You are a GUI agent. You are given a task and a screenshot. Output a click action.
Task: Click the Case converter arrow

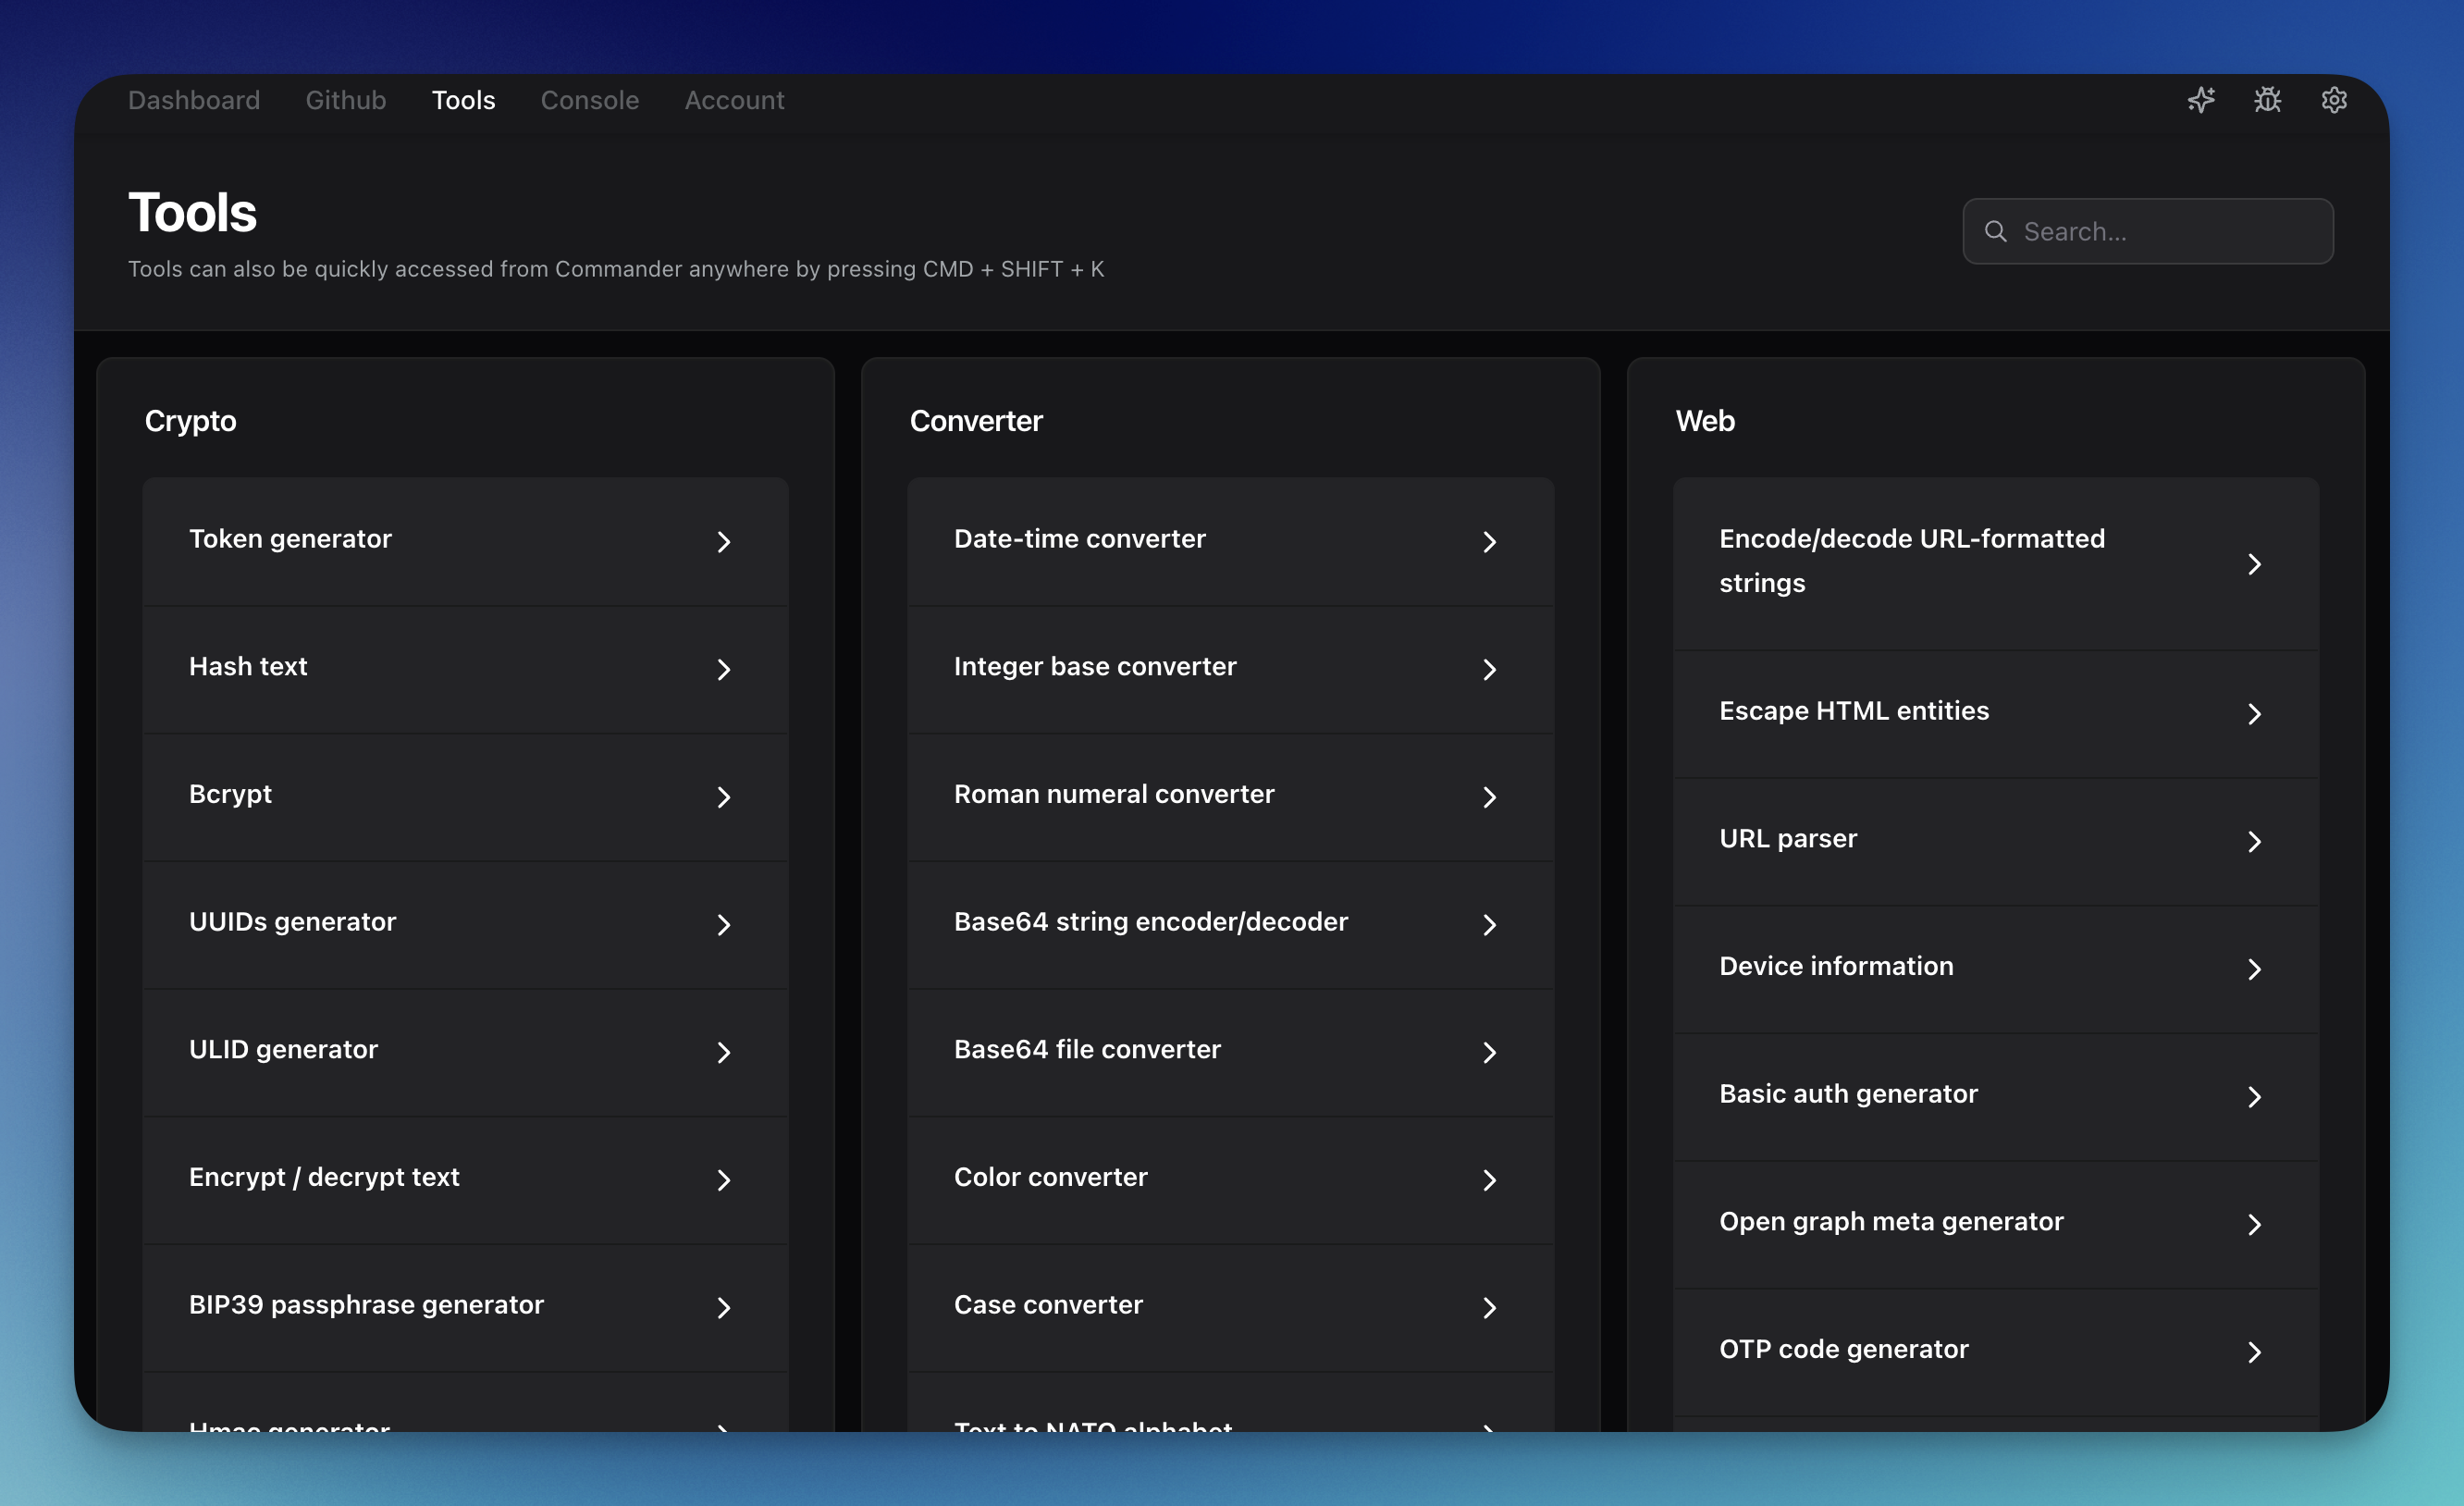coord(1490,1308)
